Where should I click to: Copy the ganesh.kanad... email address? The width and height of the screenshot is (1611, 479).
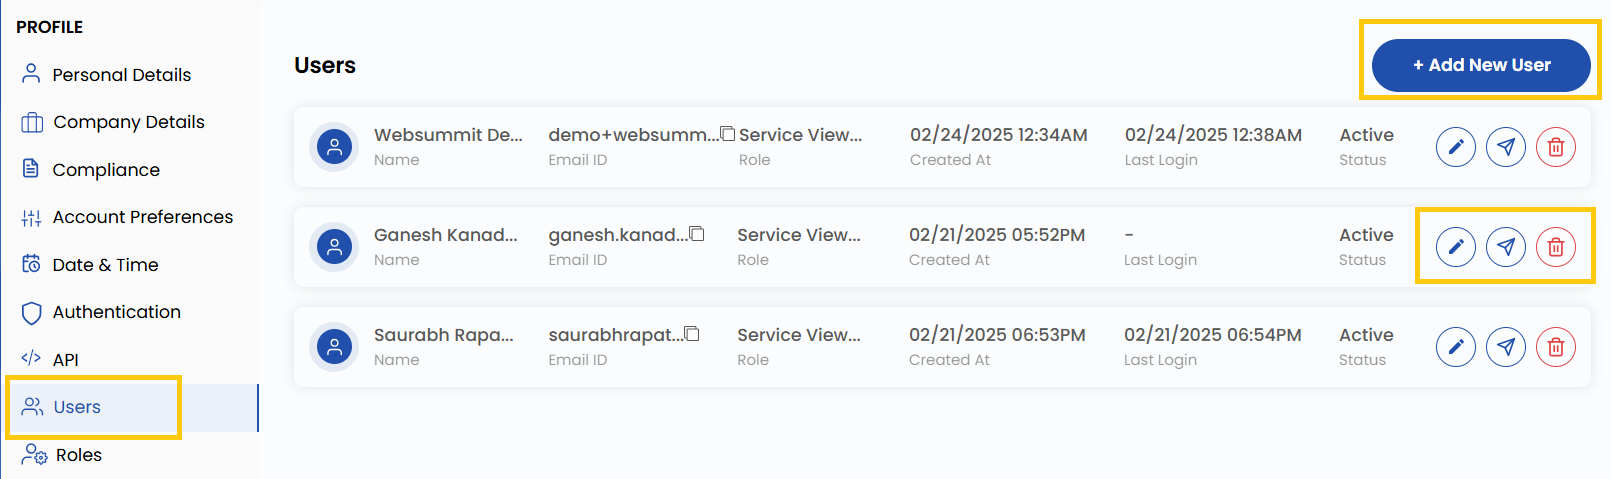[697, 234]
